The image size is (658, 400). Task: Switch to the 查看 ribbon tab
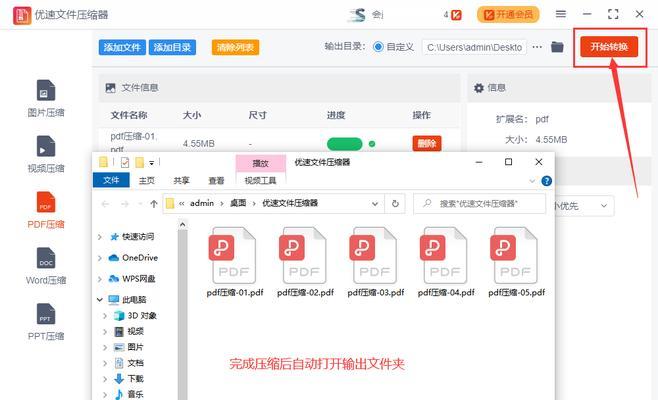coord(216,180)
